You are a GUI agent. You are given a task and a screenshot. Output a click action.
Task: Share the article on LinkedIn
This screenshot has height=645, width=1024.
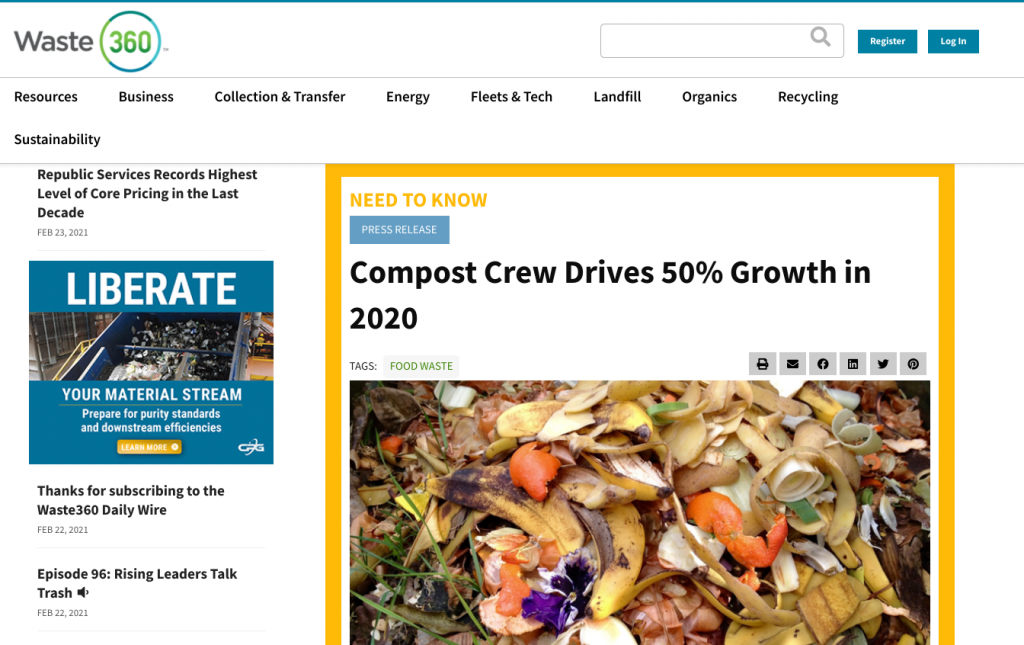(x=852, y=363)
